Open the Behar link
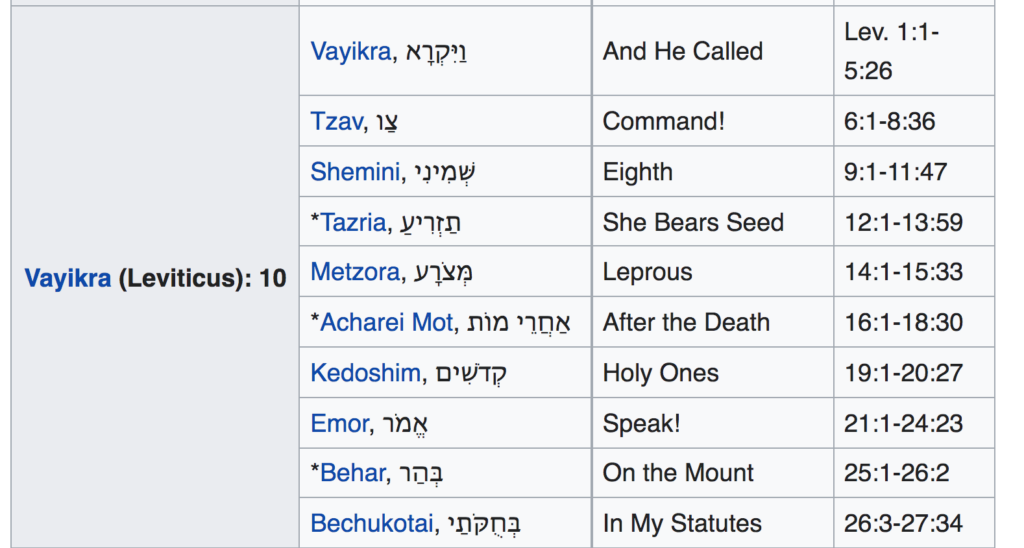Viewport: 1024px width, 548px height. [352, 473]
